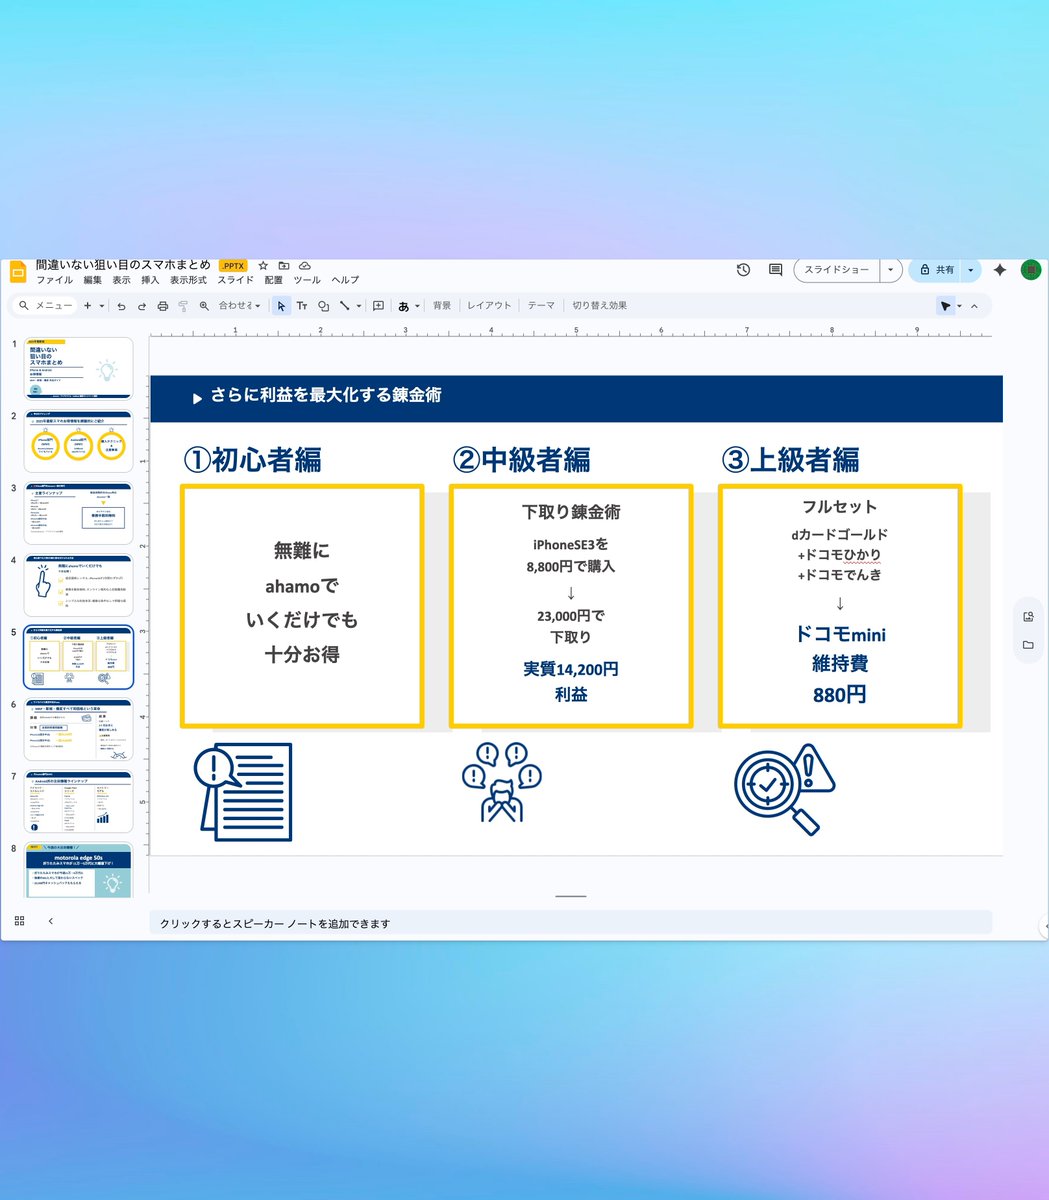Start the スライドショー presentation
The height and width of the screenshot is (1200, 1049).
coord(837,270)
